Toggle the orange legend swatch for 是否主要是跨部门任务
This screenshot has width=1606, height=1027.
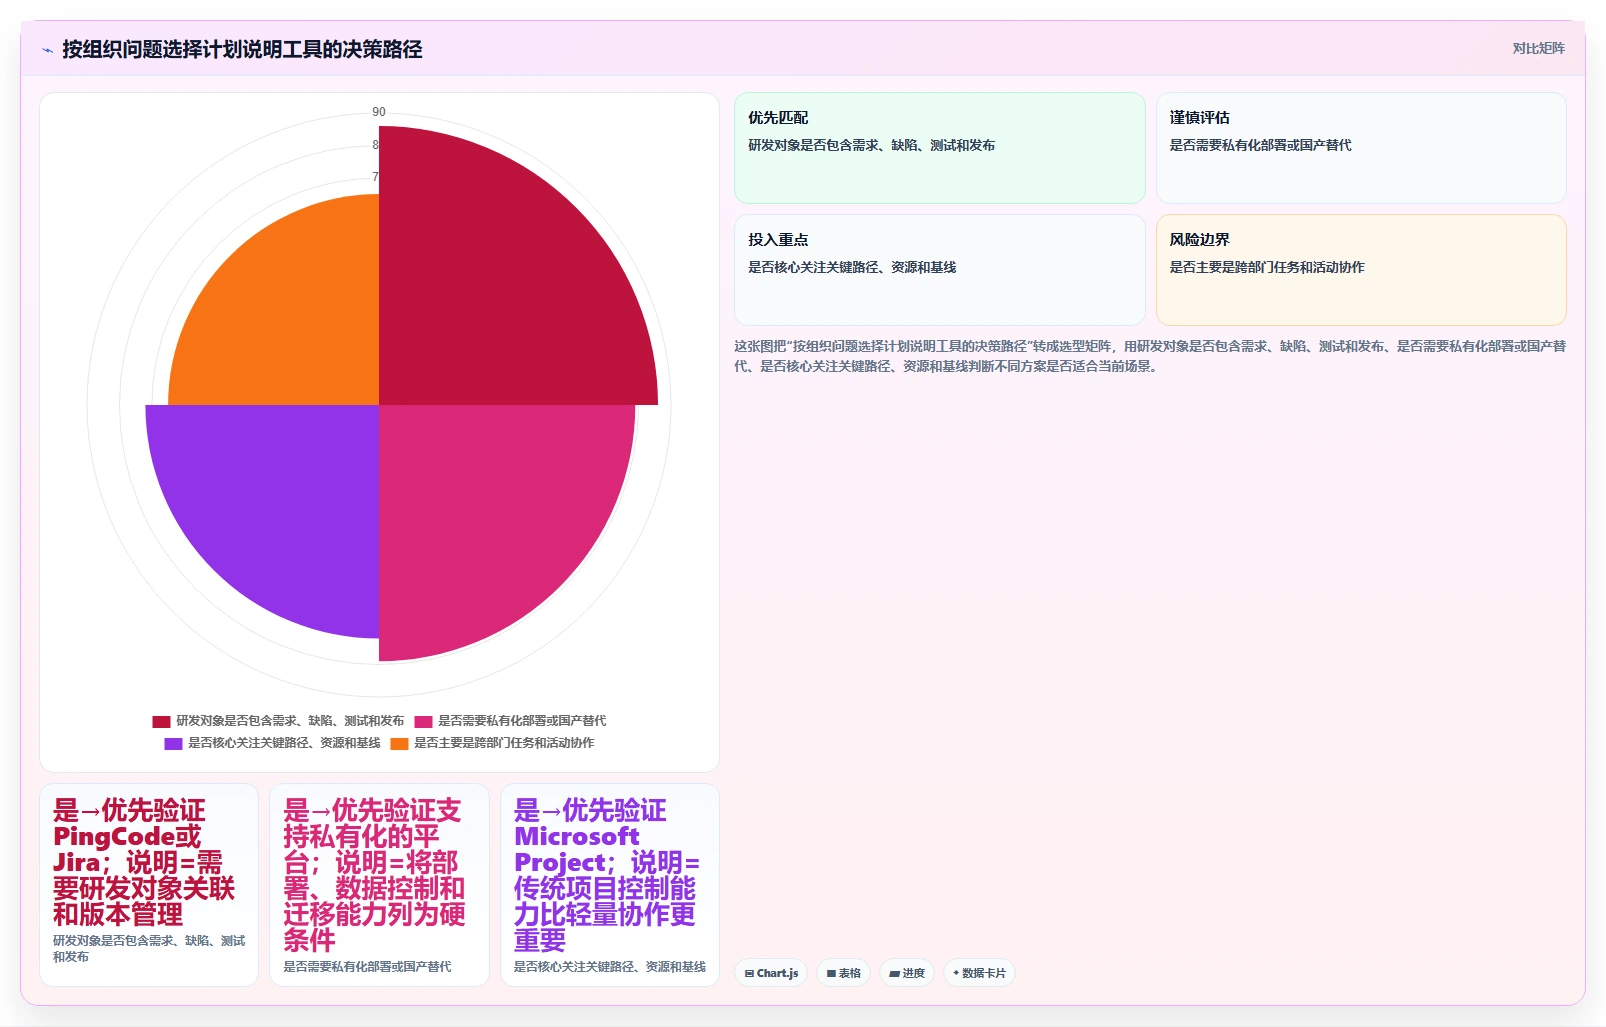point(399,743)
